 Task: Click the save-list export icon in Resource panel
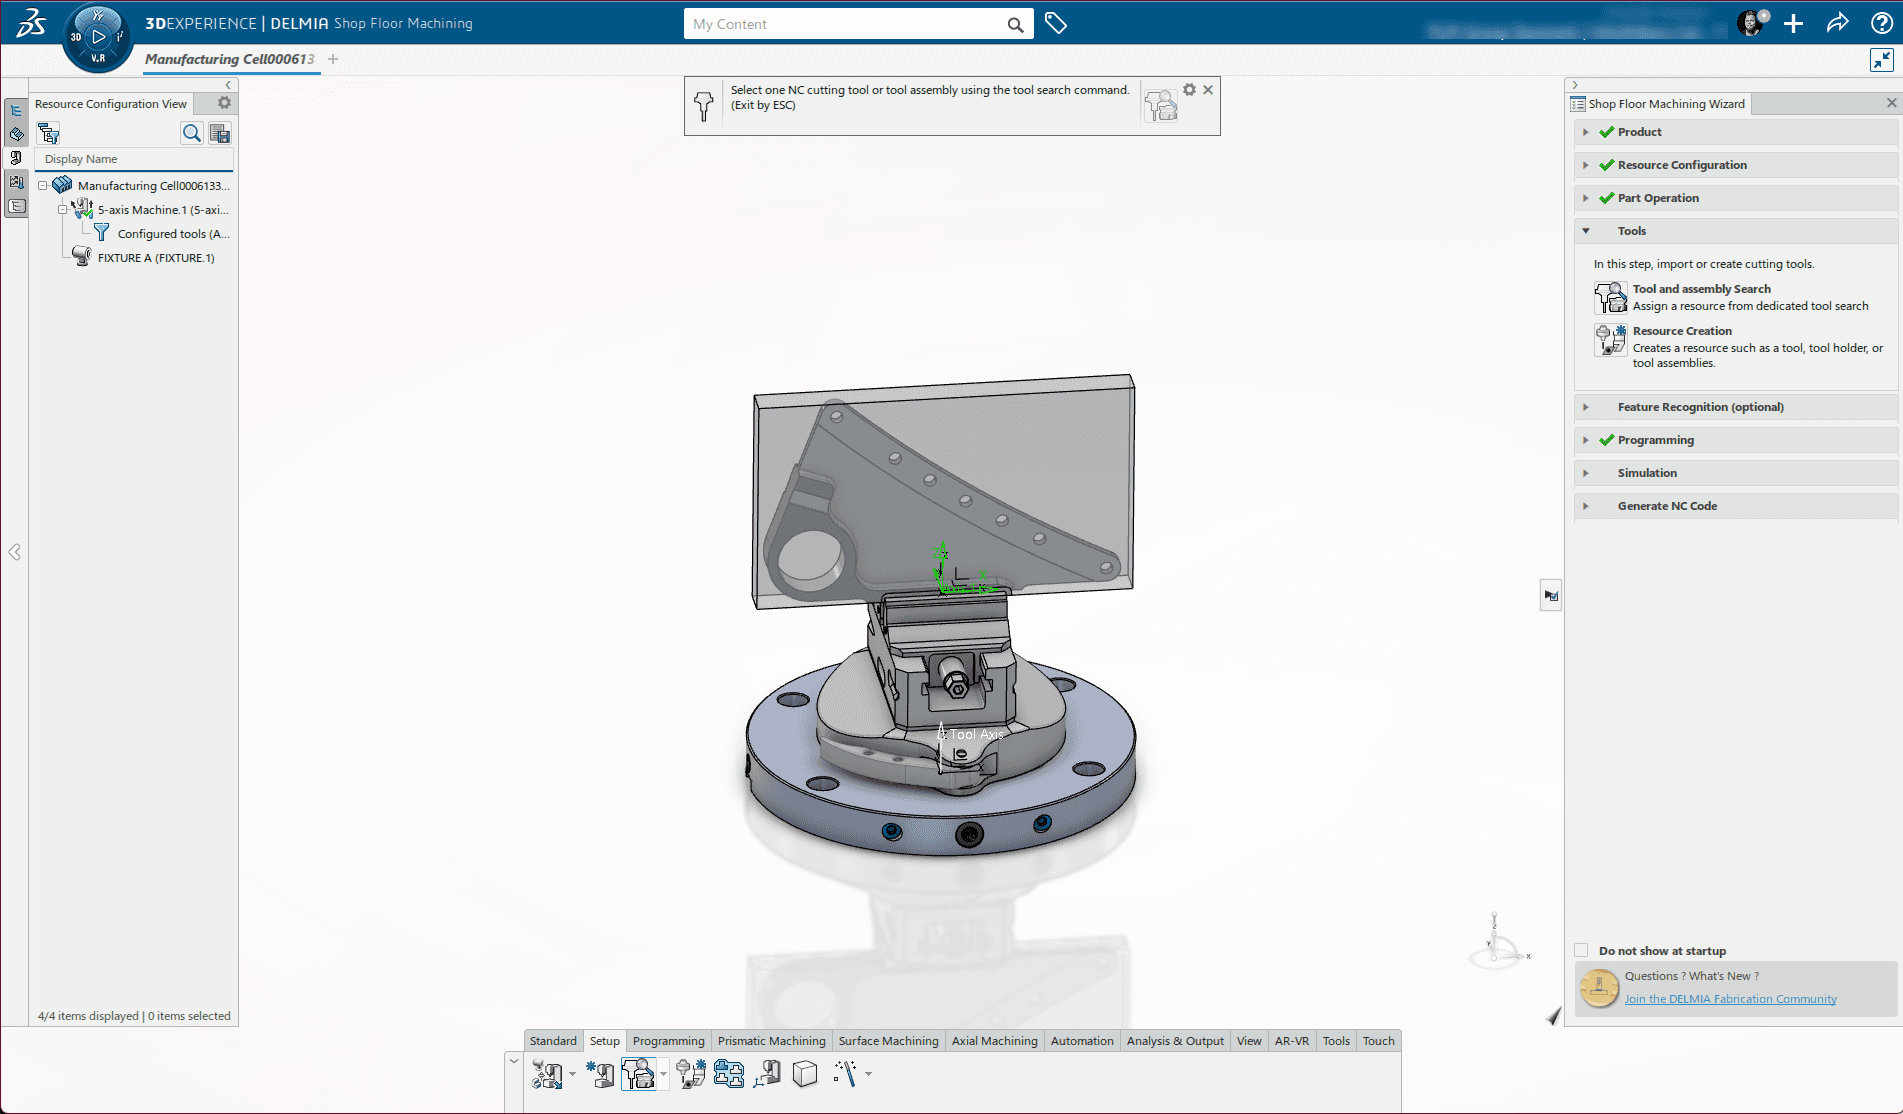220,133
